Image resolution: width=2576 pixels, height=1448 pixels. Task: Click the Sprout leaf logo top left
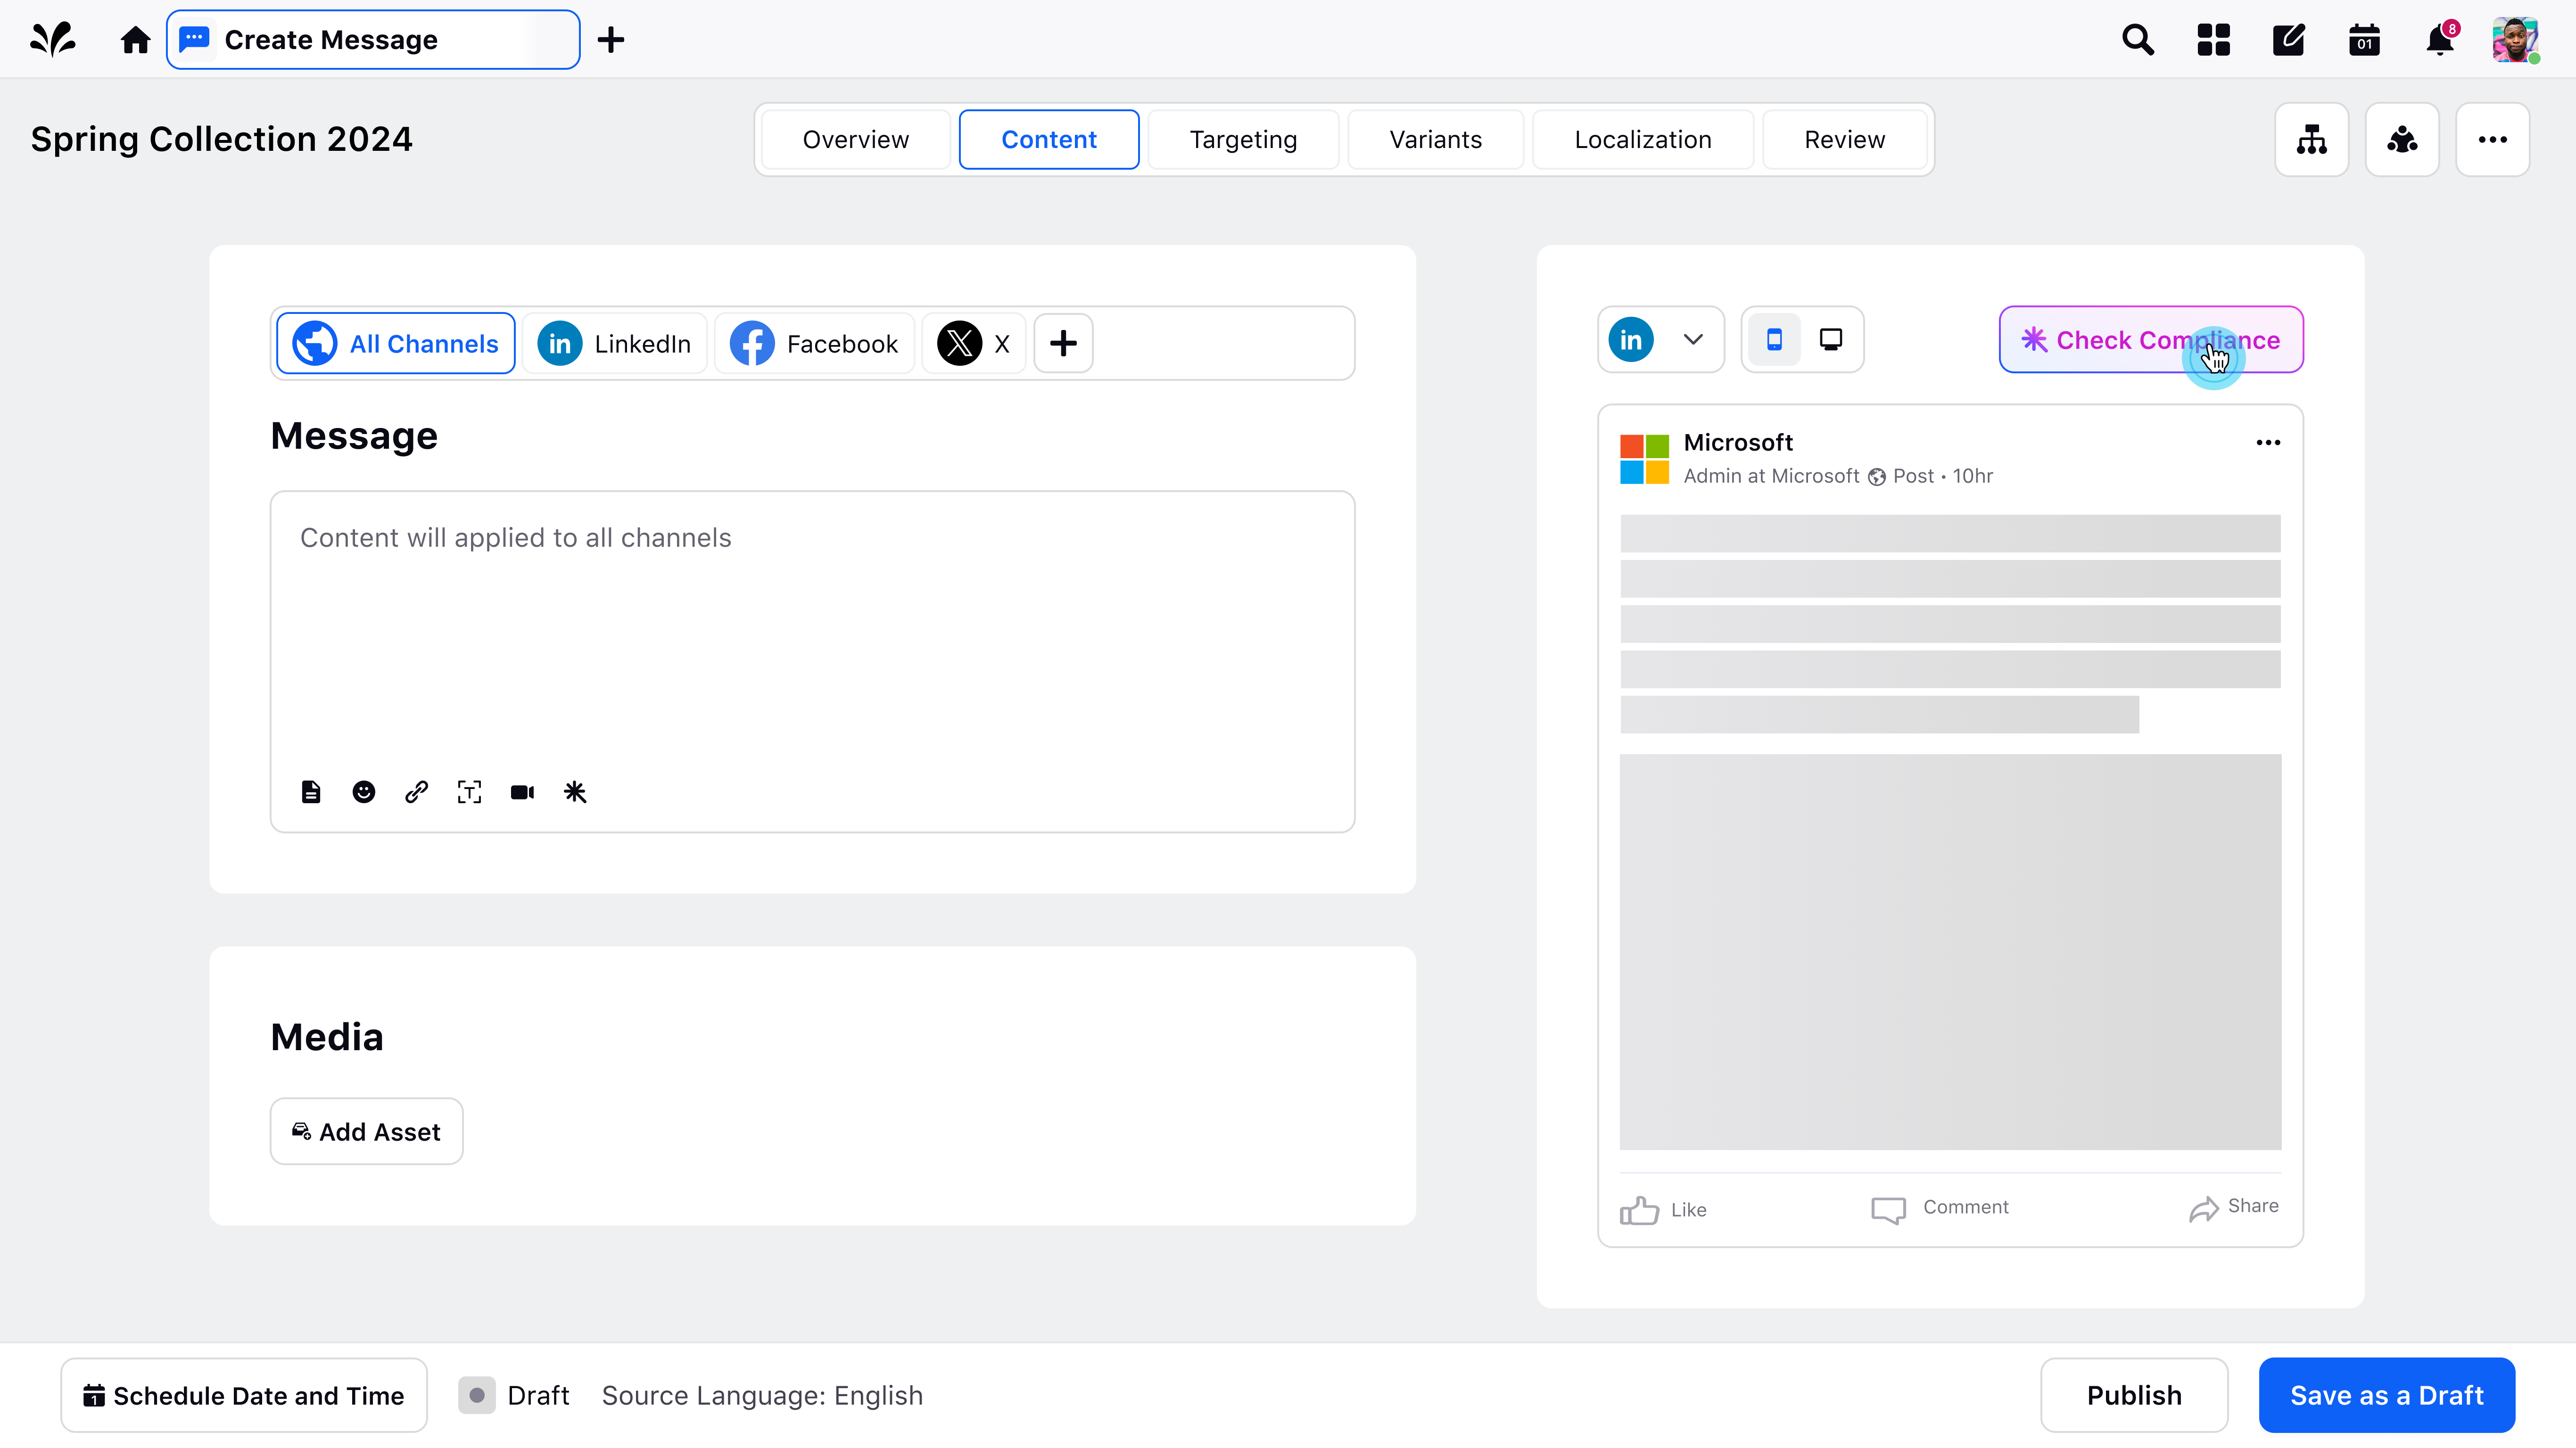51,39
